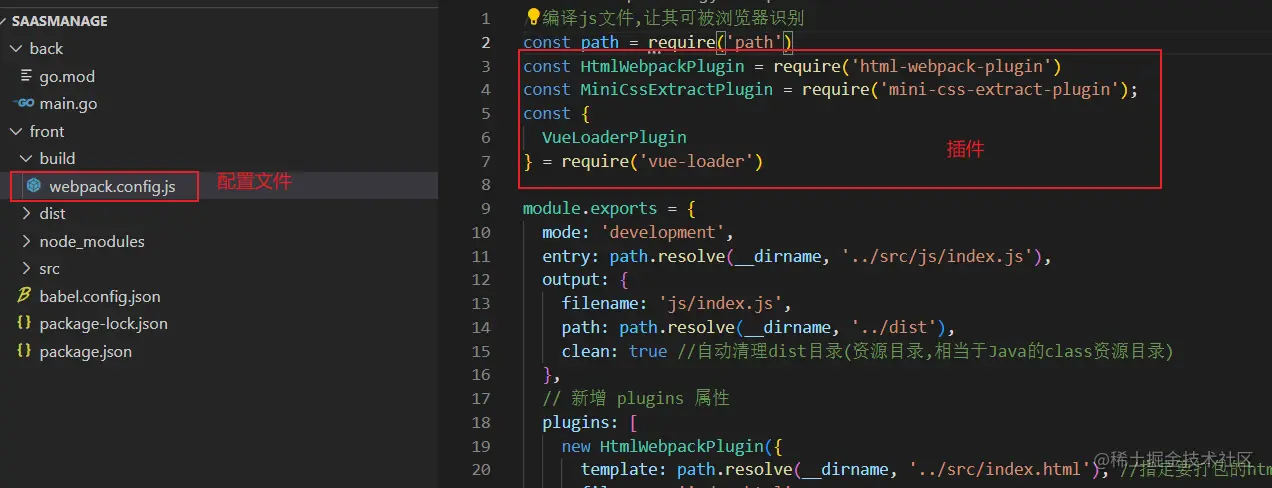
Task: Select the dist folder label
Action: pos(52,214)
